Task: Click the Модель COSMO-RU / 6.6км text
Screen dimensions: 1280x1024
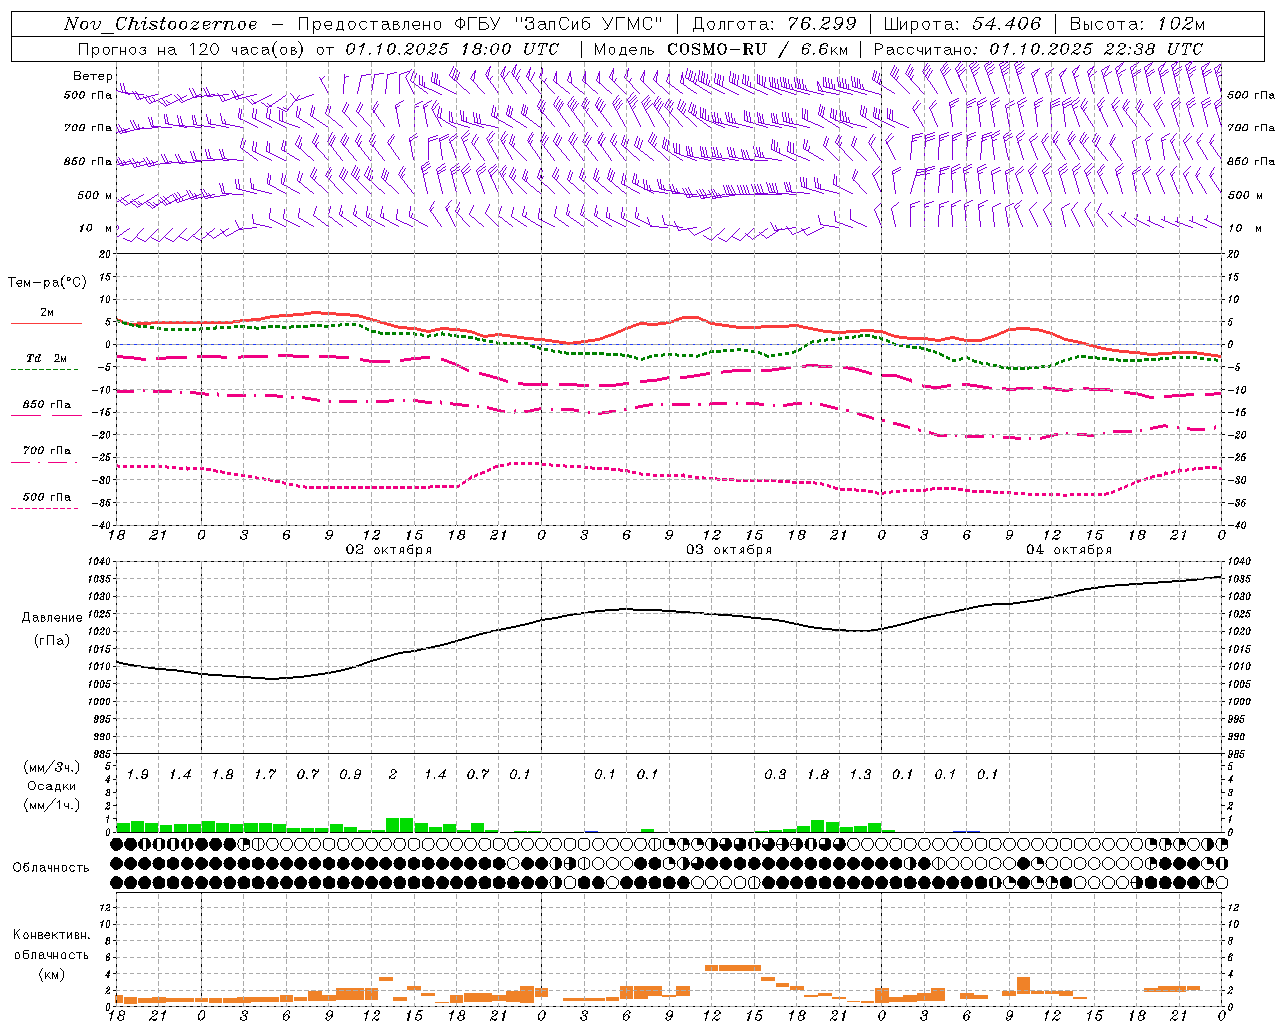Action: pos(720,49)
